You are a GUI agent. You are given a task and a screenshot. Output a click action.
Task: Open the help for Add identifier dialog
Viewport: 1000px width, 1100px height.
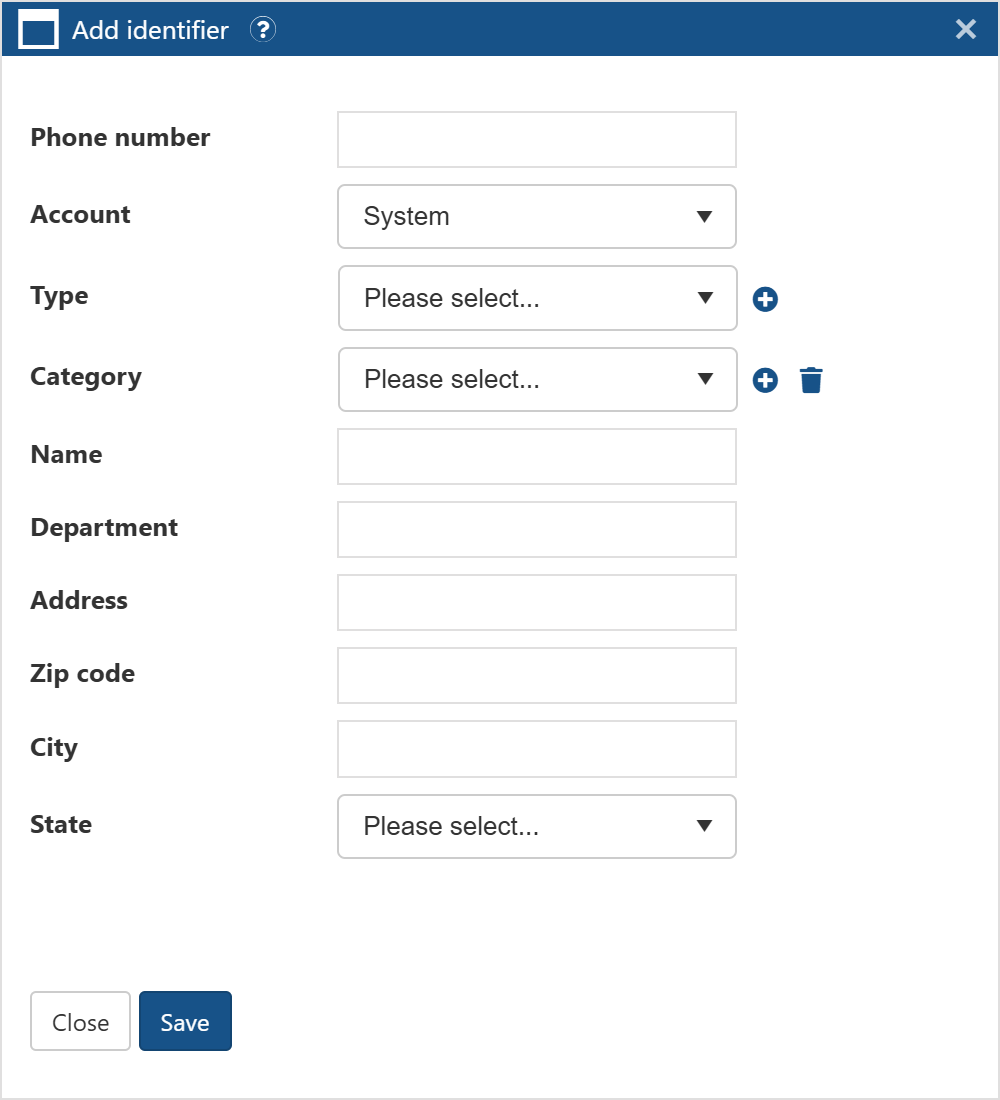[263, 29]
